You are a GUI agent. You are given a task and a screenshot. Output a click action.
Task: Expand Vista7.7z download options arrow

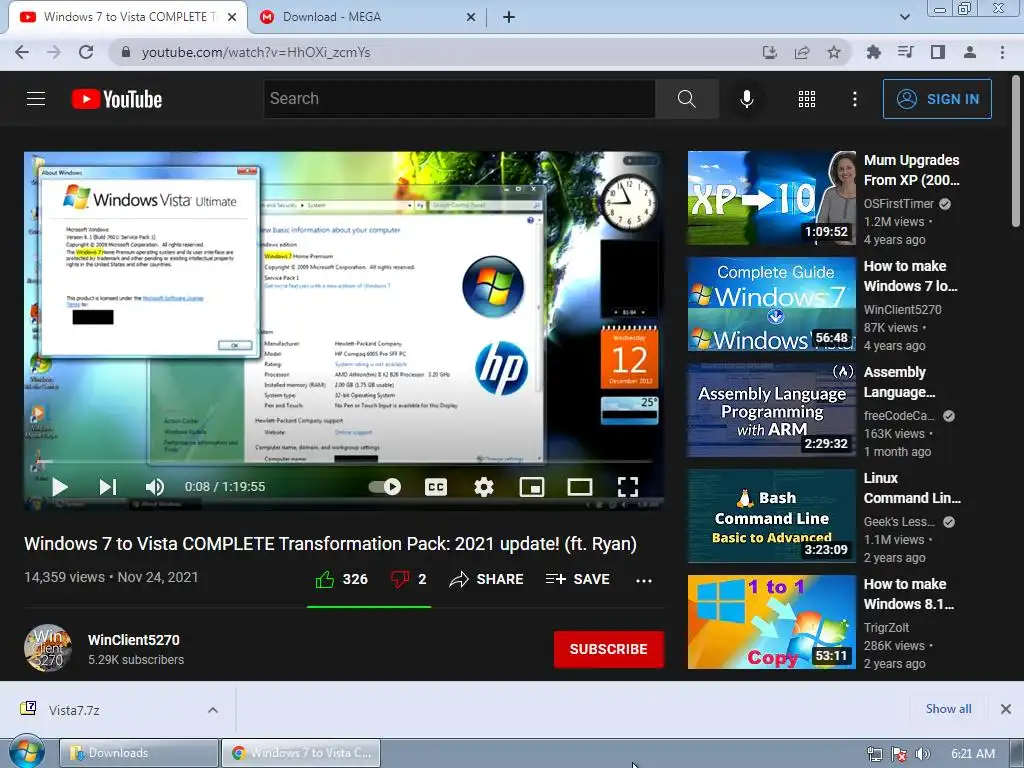point(213,710)
